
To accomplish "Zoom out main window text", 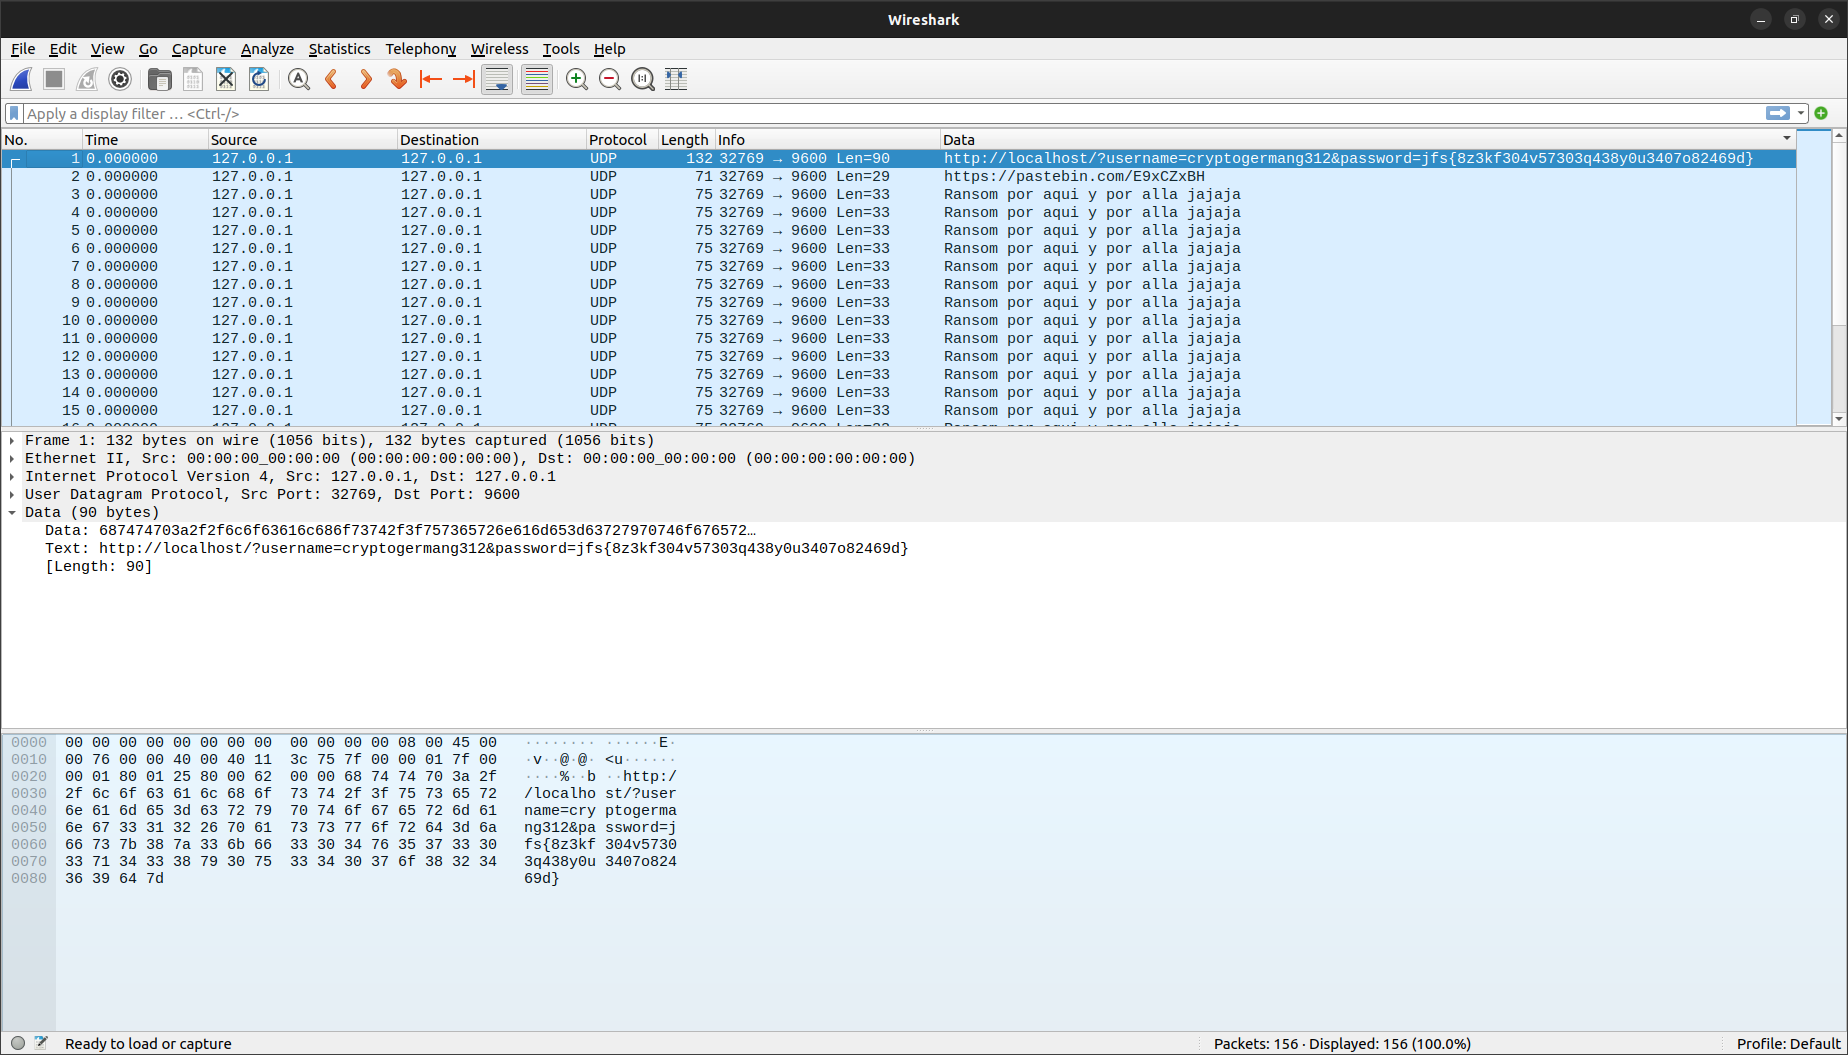I will 610,79.
